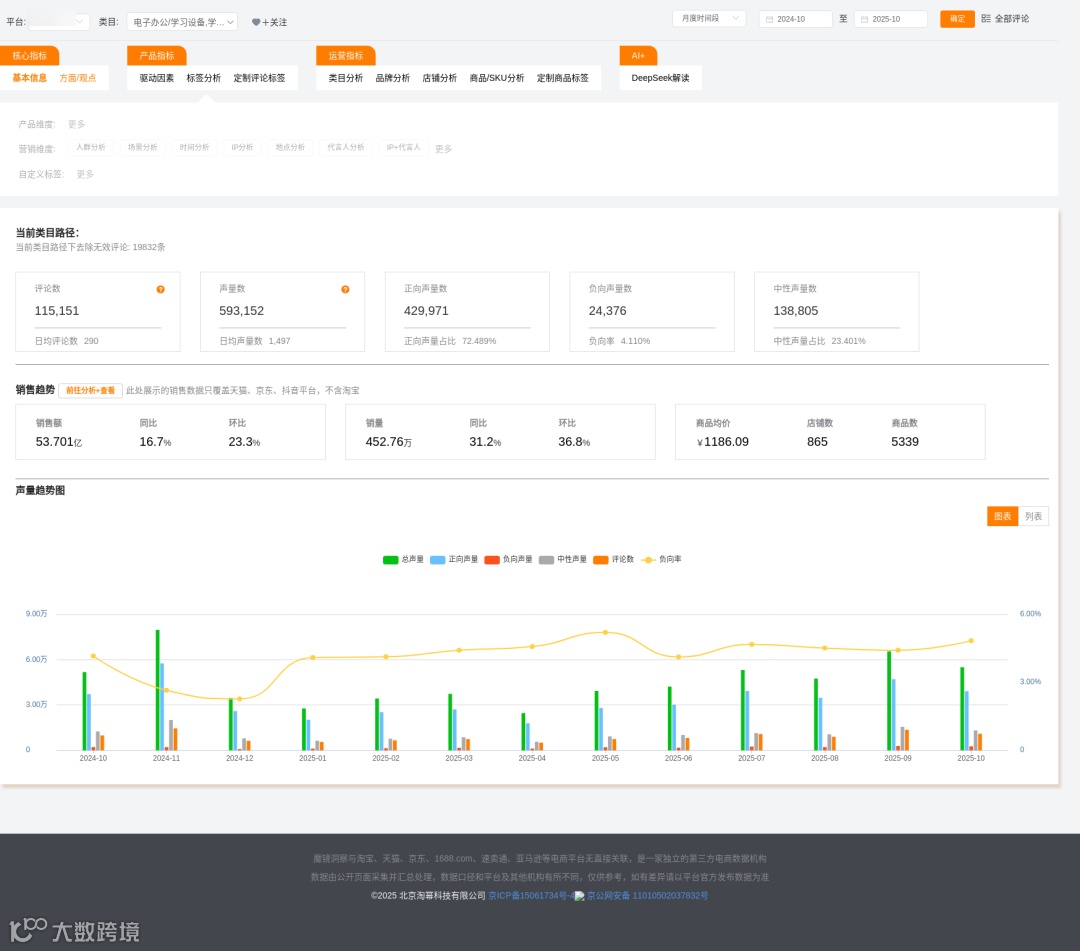Open the 类目分析 tab

click(x=346, y=78)
